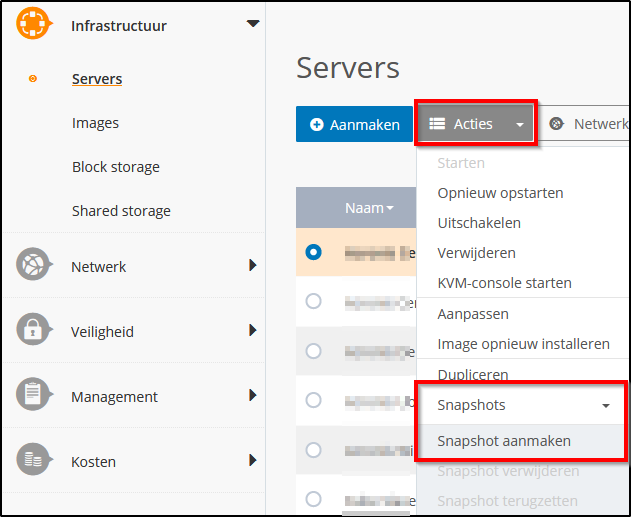Choose Opnieuw opstarten in Acties menu
Image resolution: width=631 pixels, height=517 pixels.
click(500, 193)
